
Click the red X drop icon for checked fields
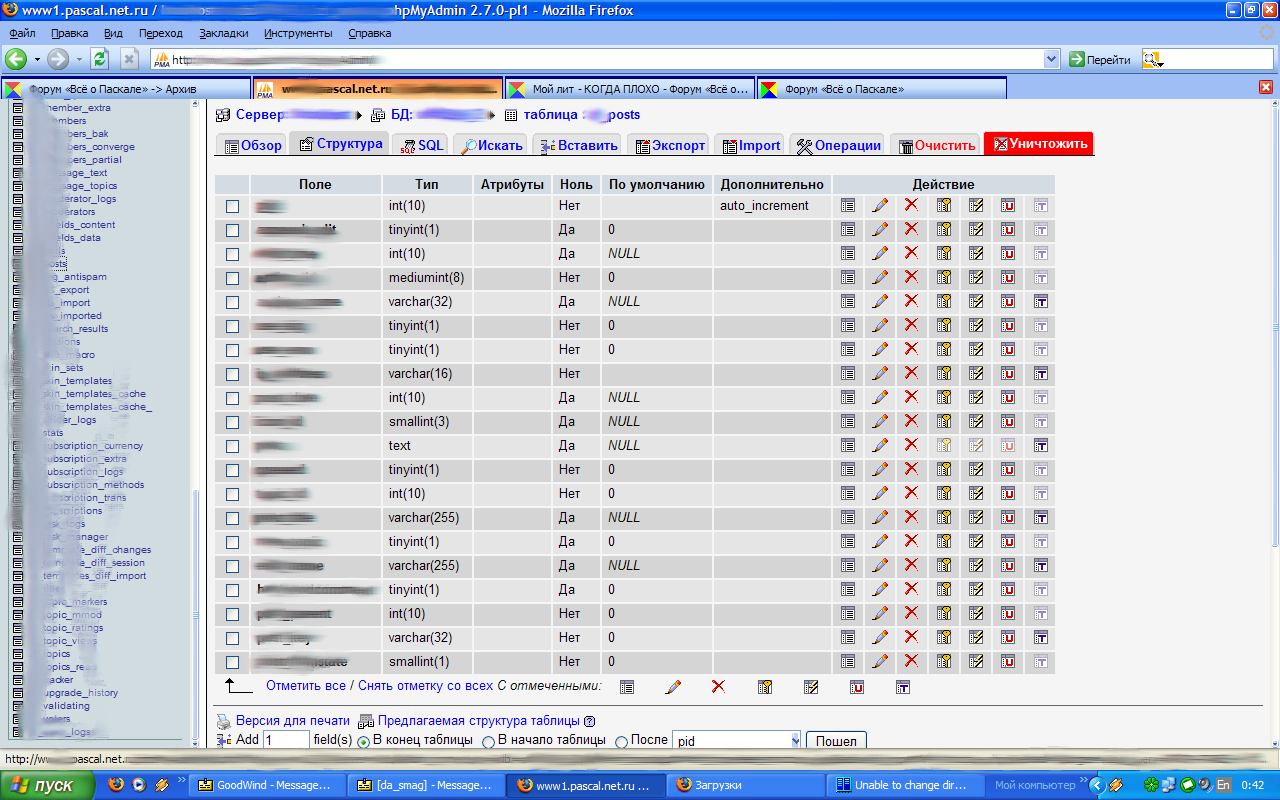click(718, 686)
